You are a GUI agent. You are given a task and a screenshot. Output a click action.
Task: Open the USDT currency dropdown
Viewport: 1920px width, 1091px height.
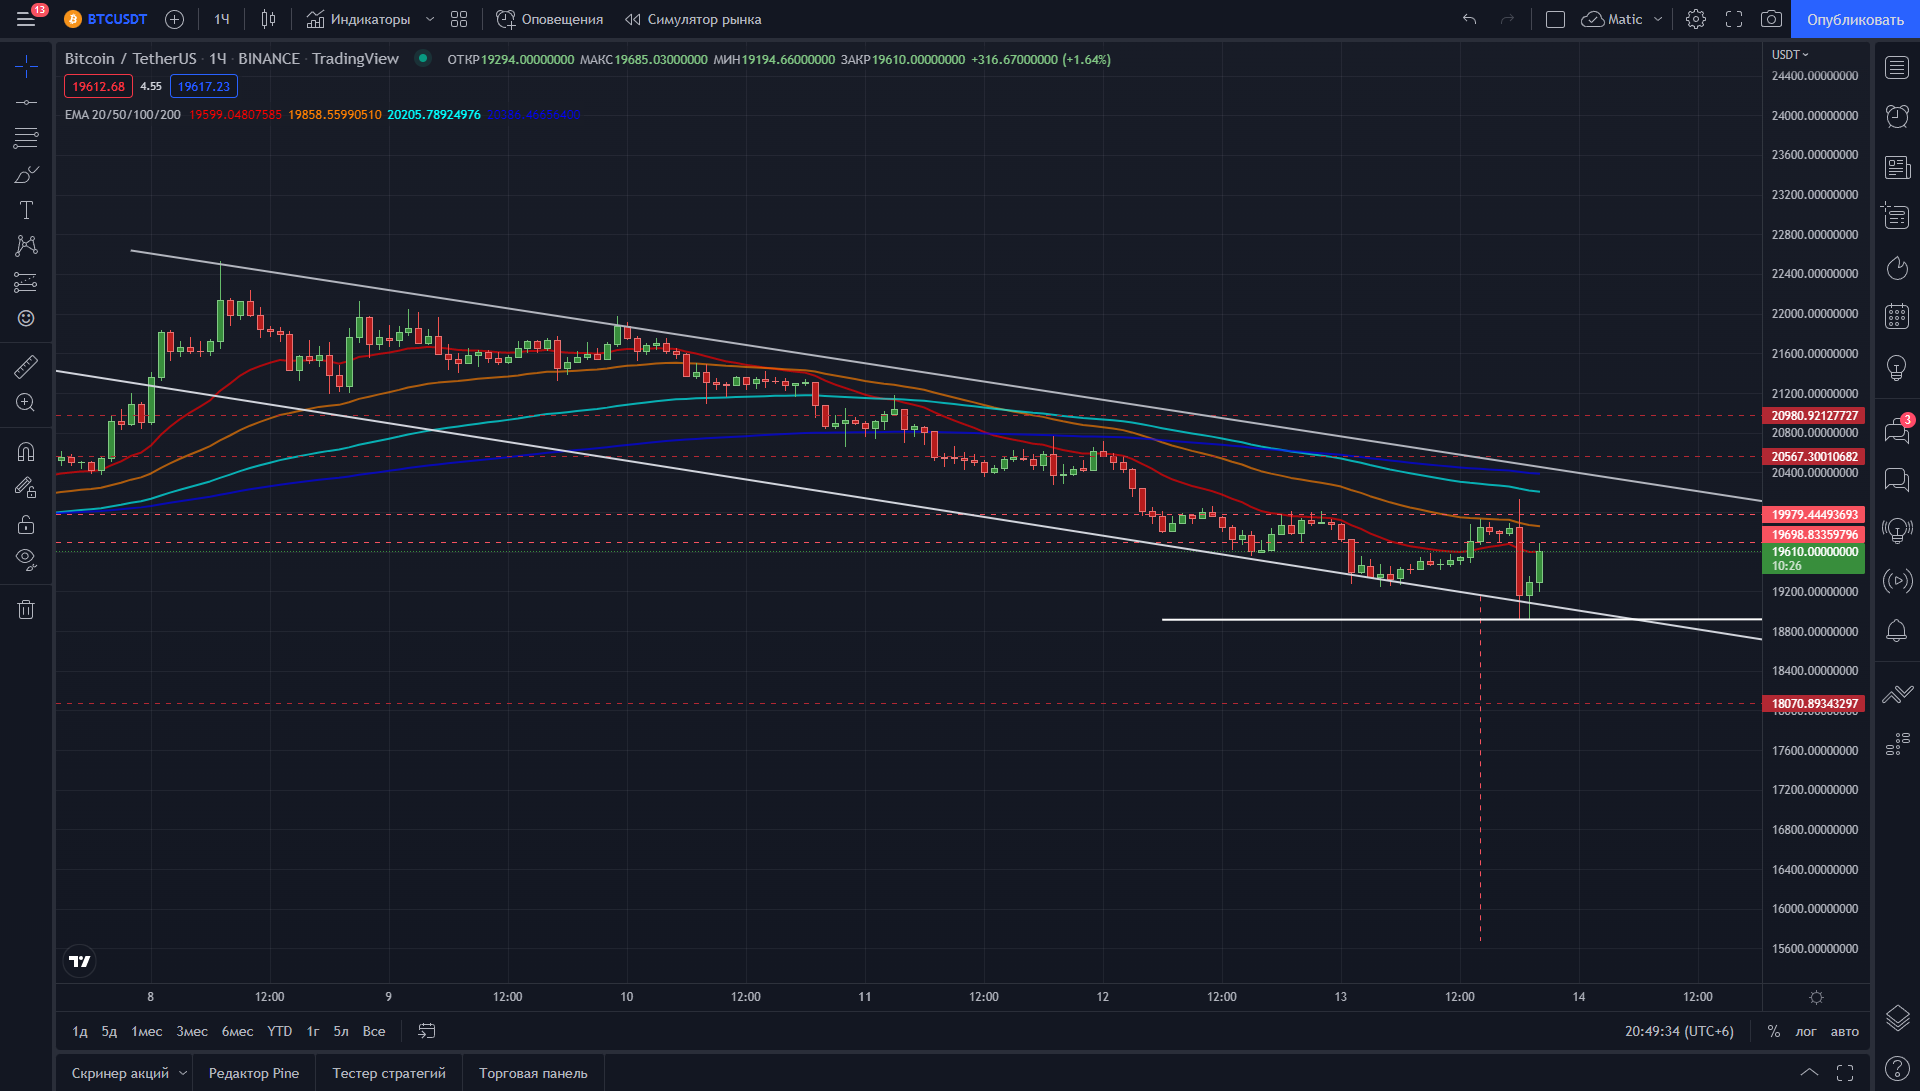1790,55
